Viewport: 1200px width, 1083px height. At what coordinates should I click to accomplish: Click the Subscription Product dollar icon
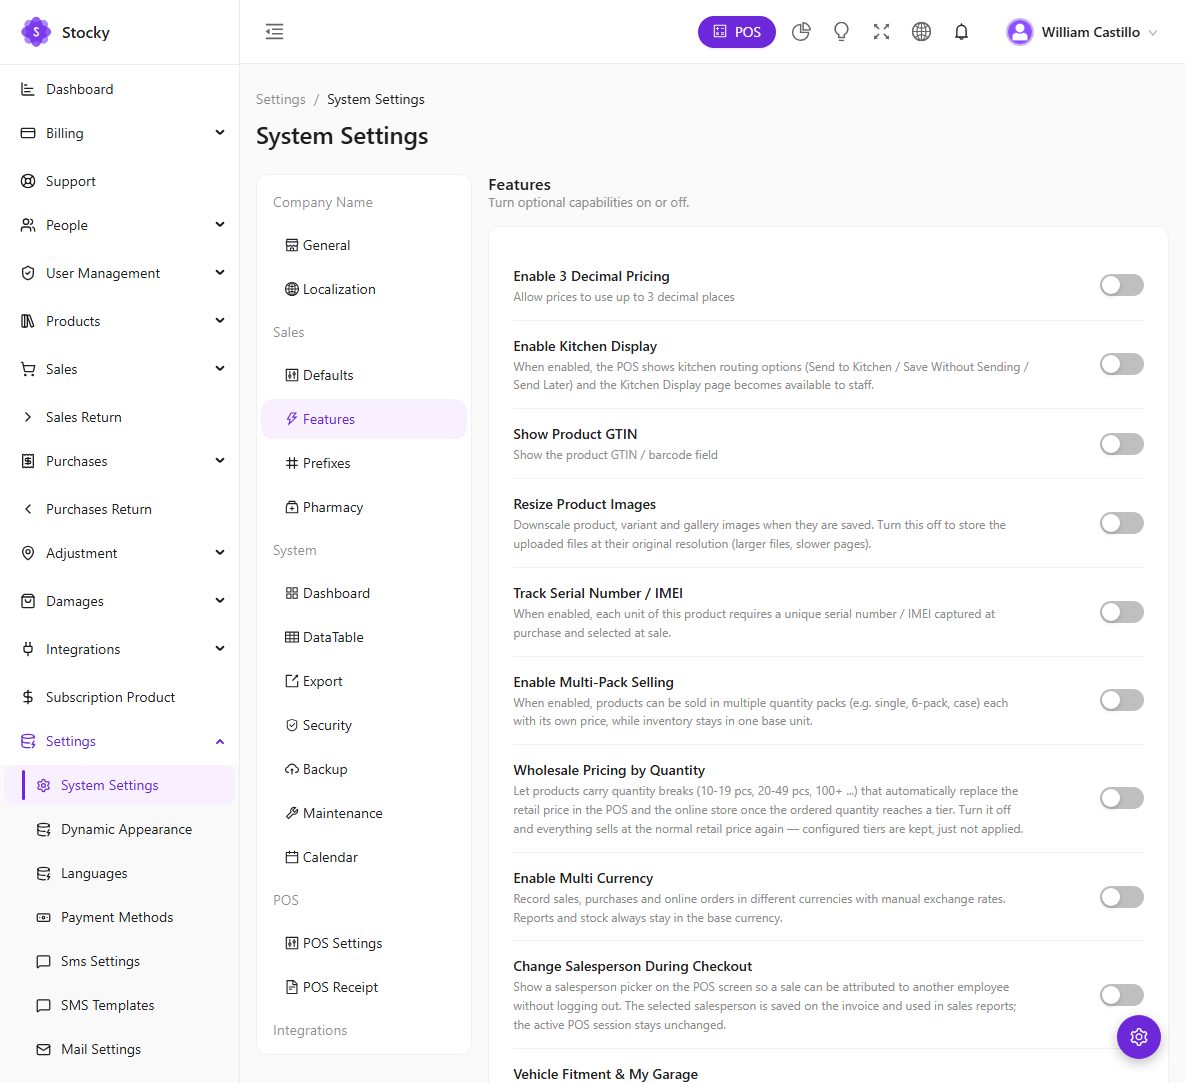click(28, 697)
